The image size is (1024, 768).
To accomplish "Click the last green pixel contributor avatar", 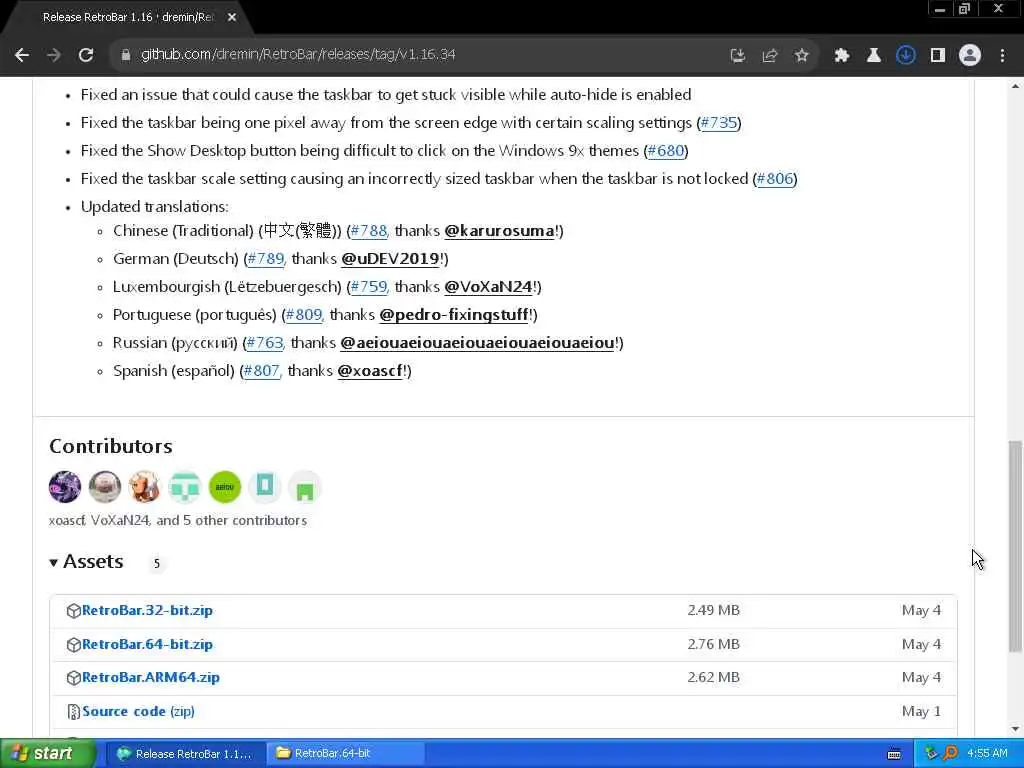I will 305,487.
